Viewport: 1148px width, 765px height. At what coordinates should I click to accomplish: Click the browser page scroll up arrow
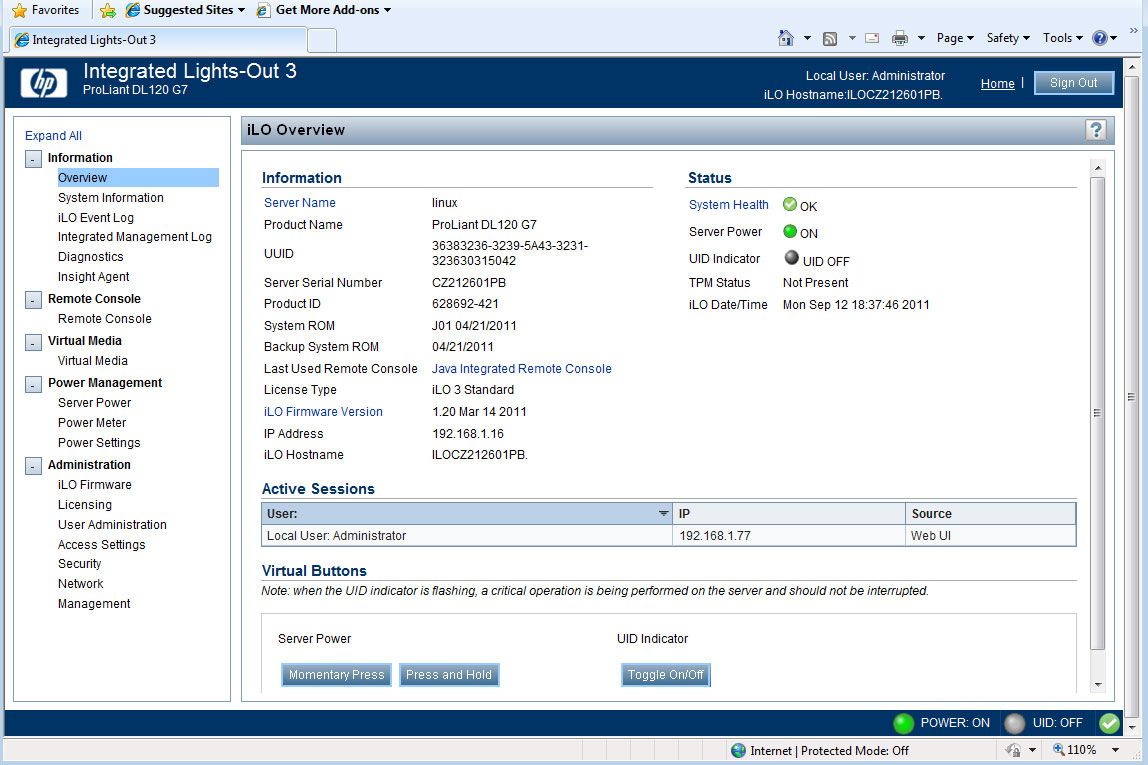[1132, 67]
